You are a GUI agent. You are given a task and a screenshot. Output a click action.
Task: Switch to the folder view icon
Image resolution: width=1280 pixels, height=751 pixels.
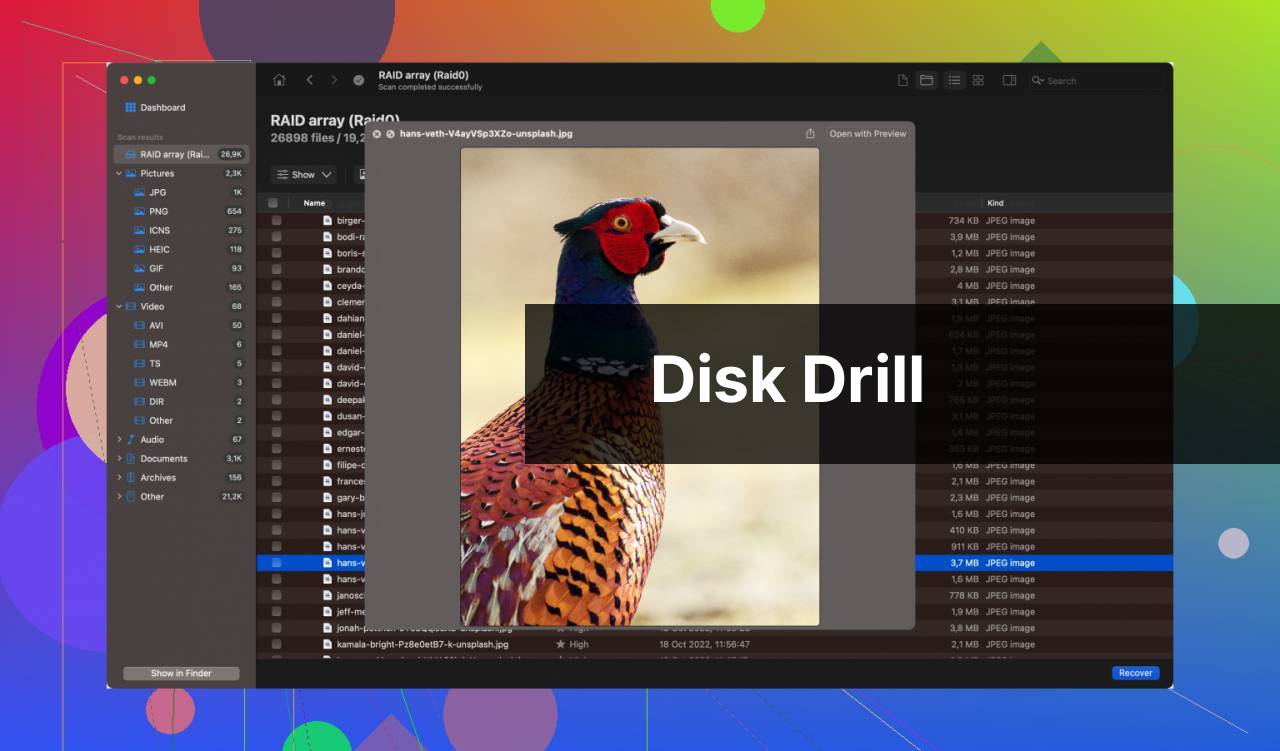point(927,80)
